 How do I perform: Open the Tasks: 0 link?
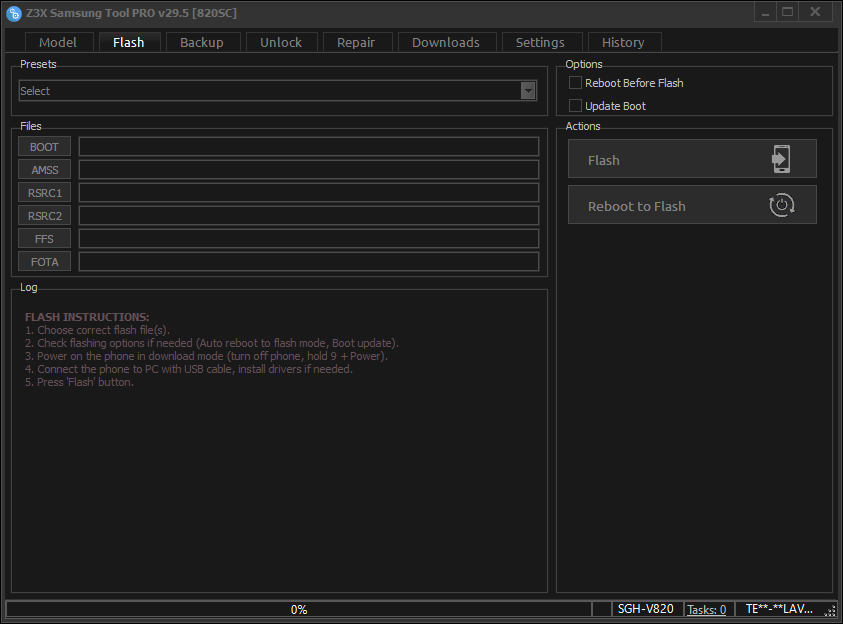[707, 609]
